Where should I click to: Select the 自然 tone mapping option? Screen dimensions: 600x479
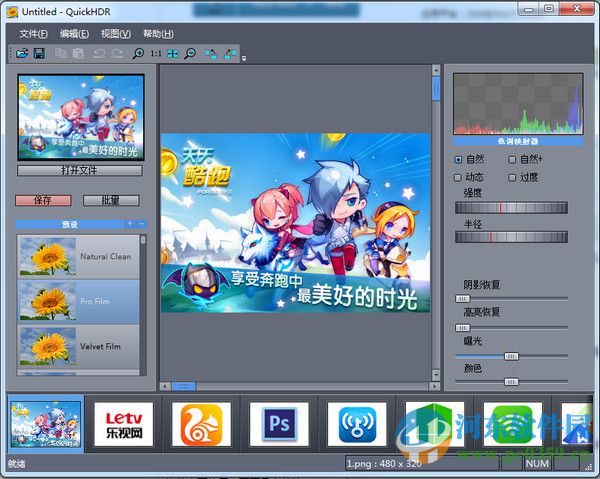pos(470,159)
